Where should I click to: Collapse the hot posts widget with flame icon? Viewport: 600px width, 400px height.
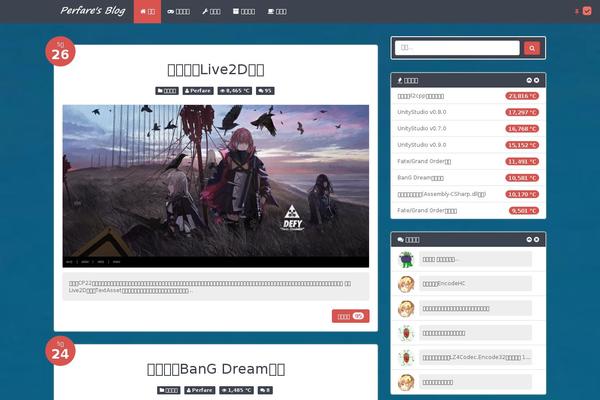click(529, 80)
